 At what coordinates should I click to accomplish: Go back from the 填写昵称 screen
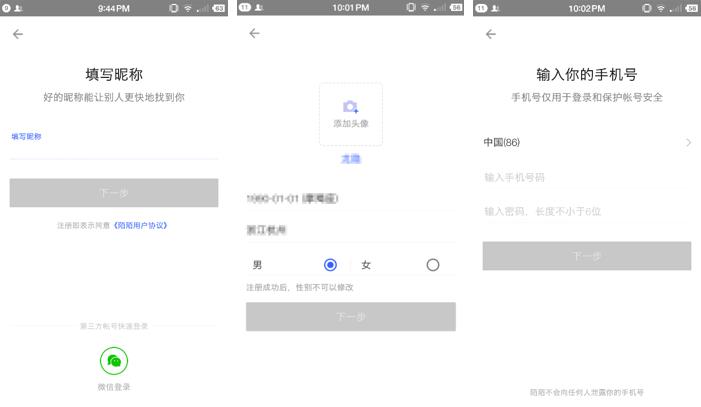[x=18, y=34]
